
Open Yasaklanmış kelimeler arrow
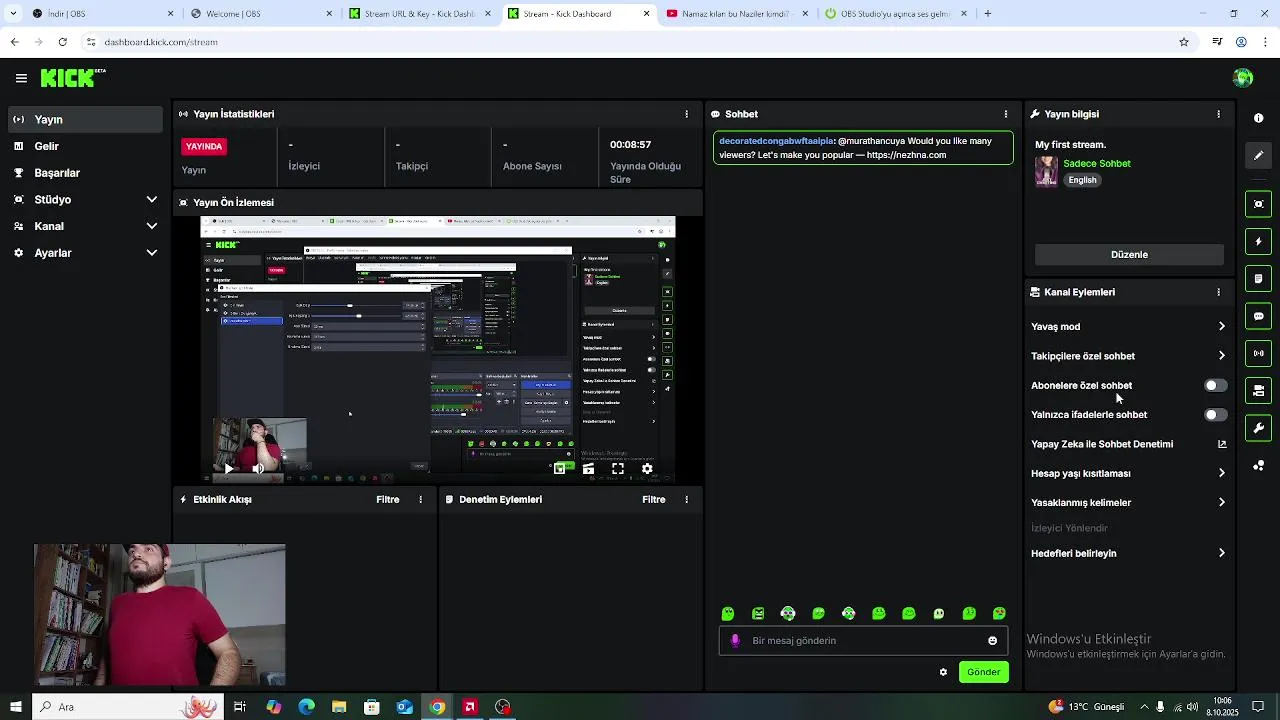pos(1221,503)
